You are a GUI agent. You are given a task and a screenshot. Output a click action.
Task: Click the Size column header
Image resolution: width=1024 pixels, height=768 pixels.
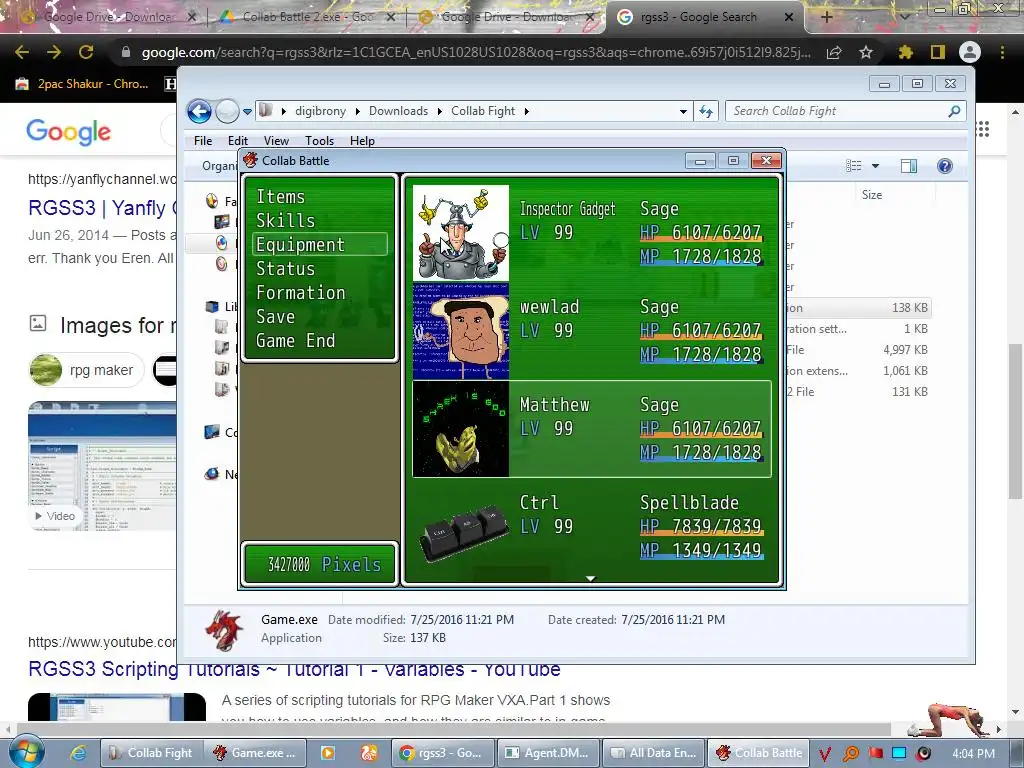click(872, 195)
